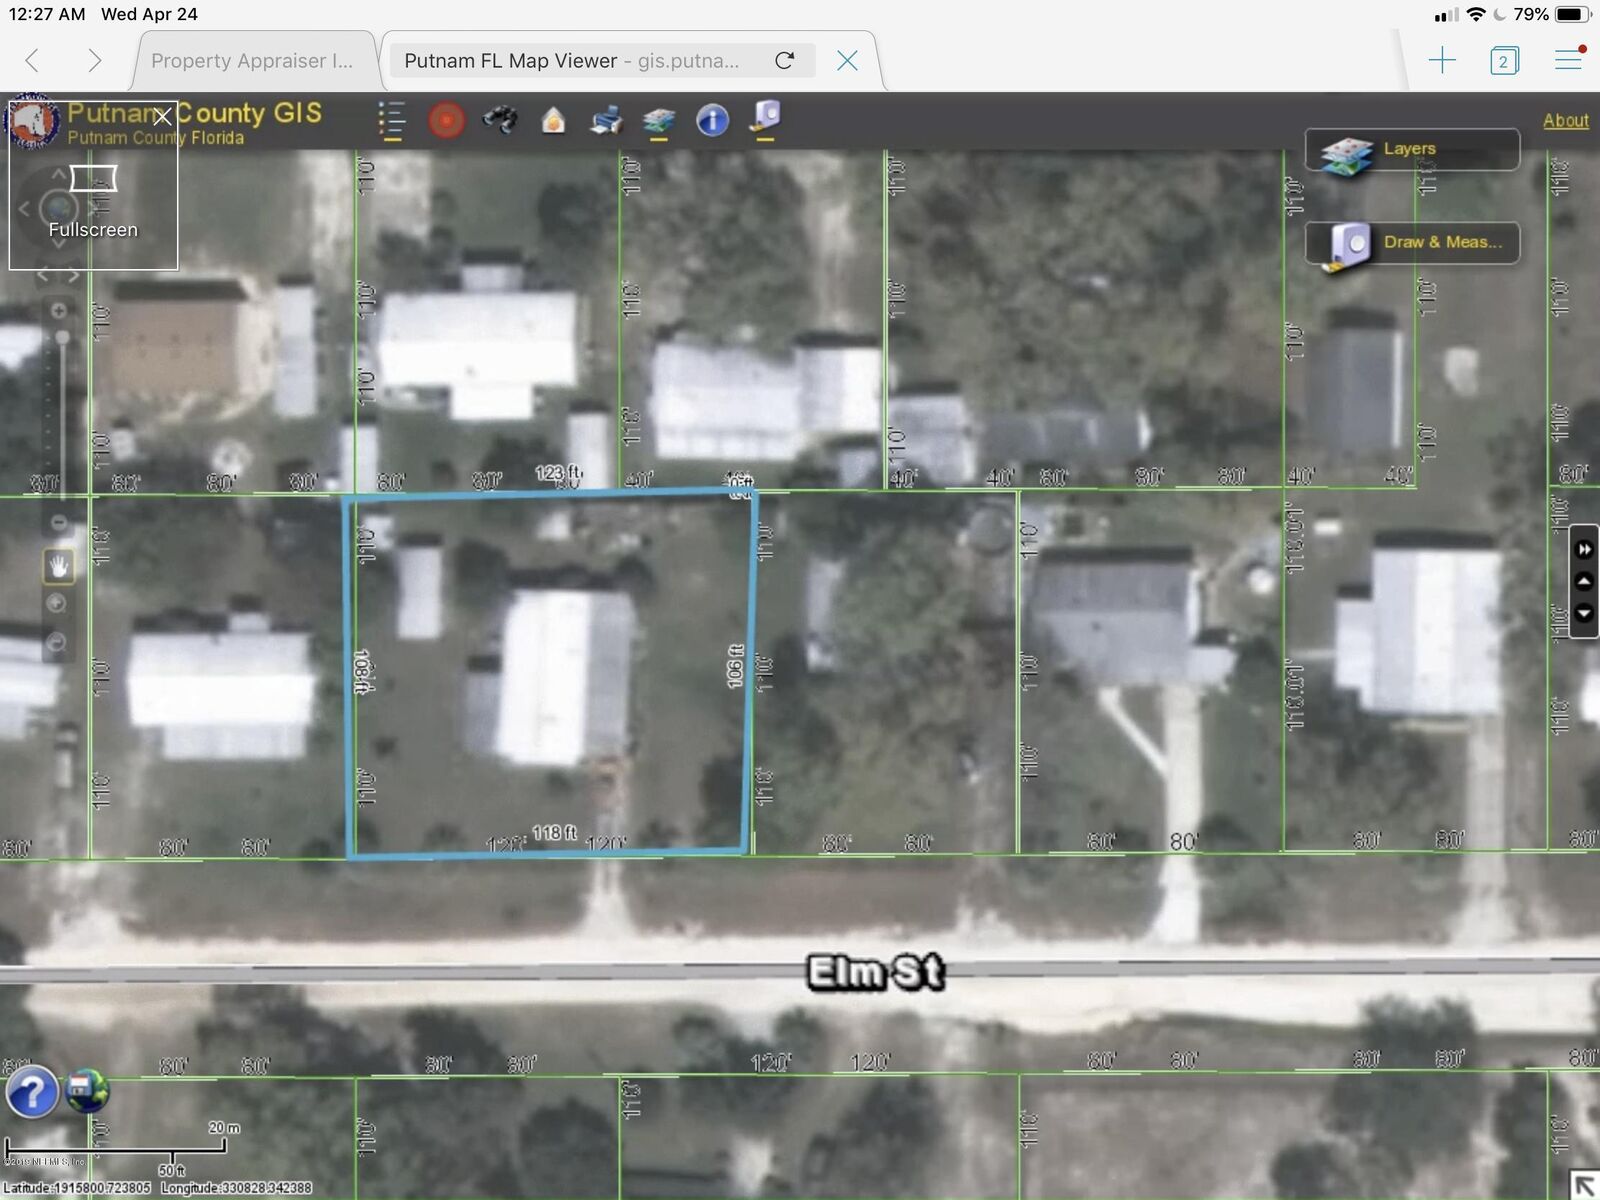This screenshot has width=1600, height=1200.
Task: Toggle the stacked map layers toolbar icon
Action: click(659, 121)
